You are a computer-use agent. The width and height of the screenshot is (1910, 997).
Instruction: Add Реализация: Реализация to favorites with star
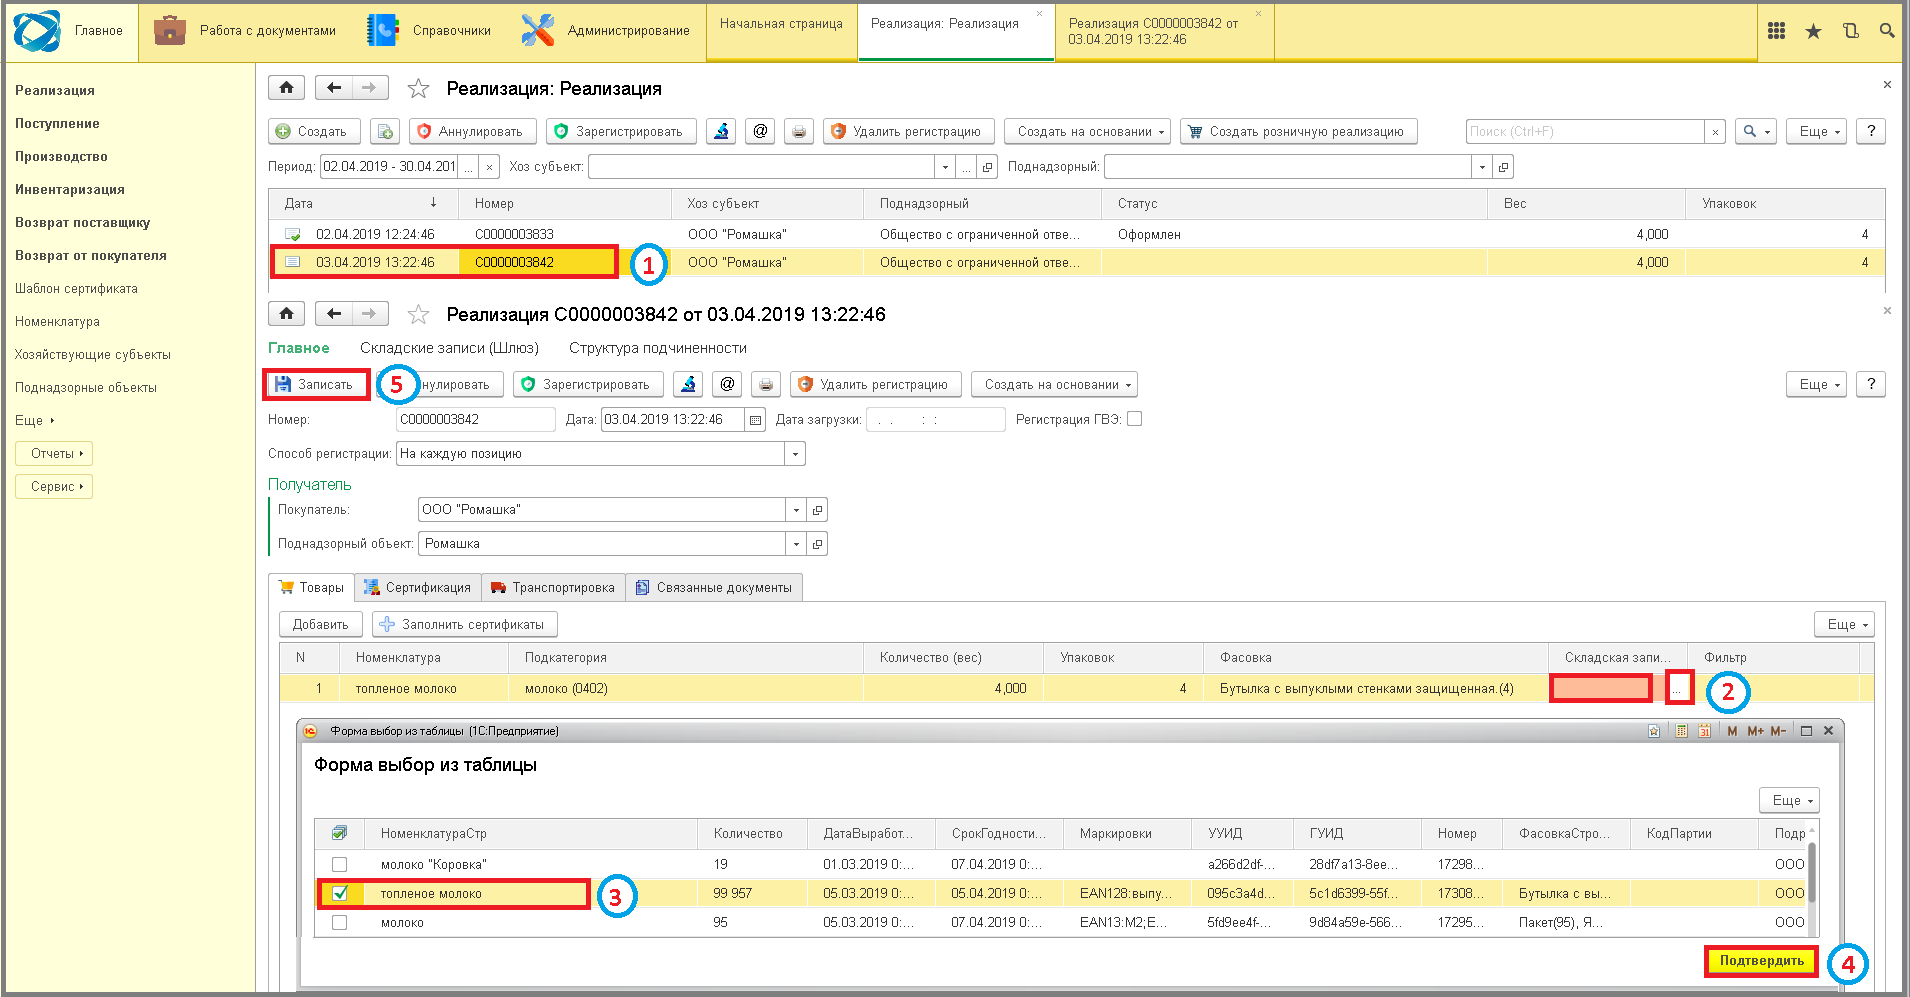(418, 89)
